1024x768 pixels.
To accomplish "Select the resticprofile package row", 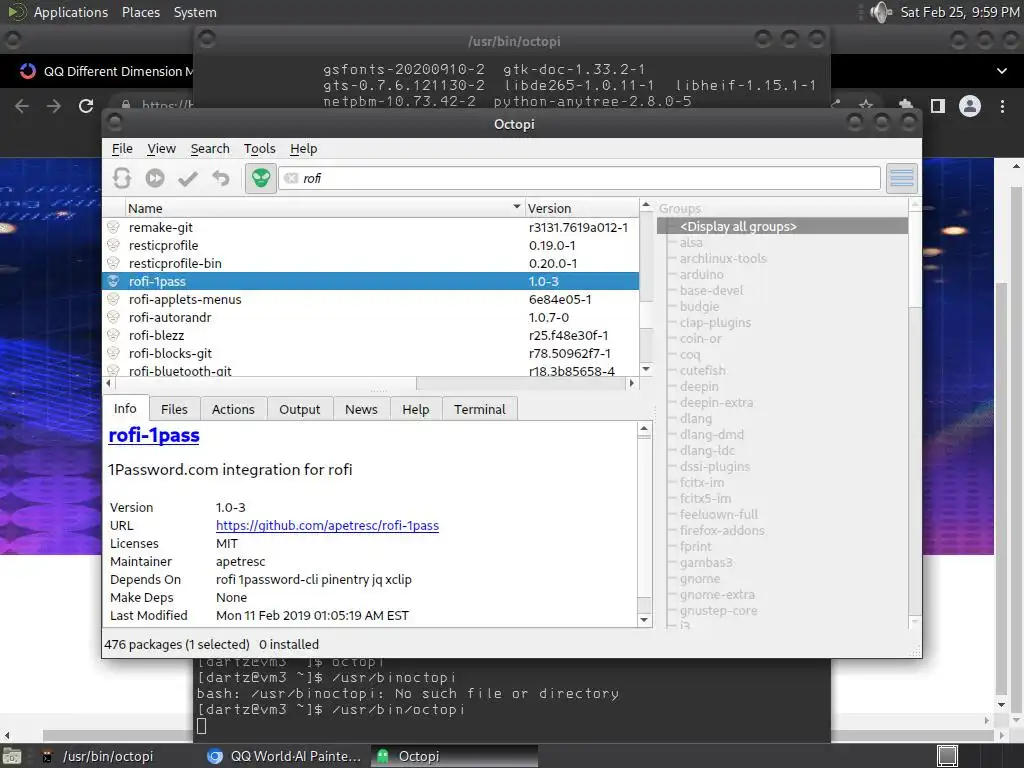I will click(371, 246).
